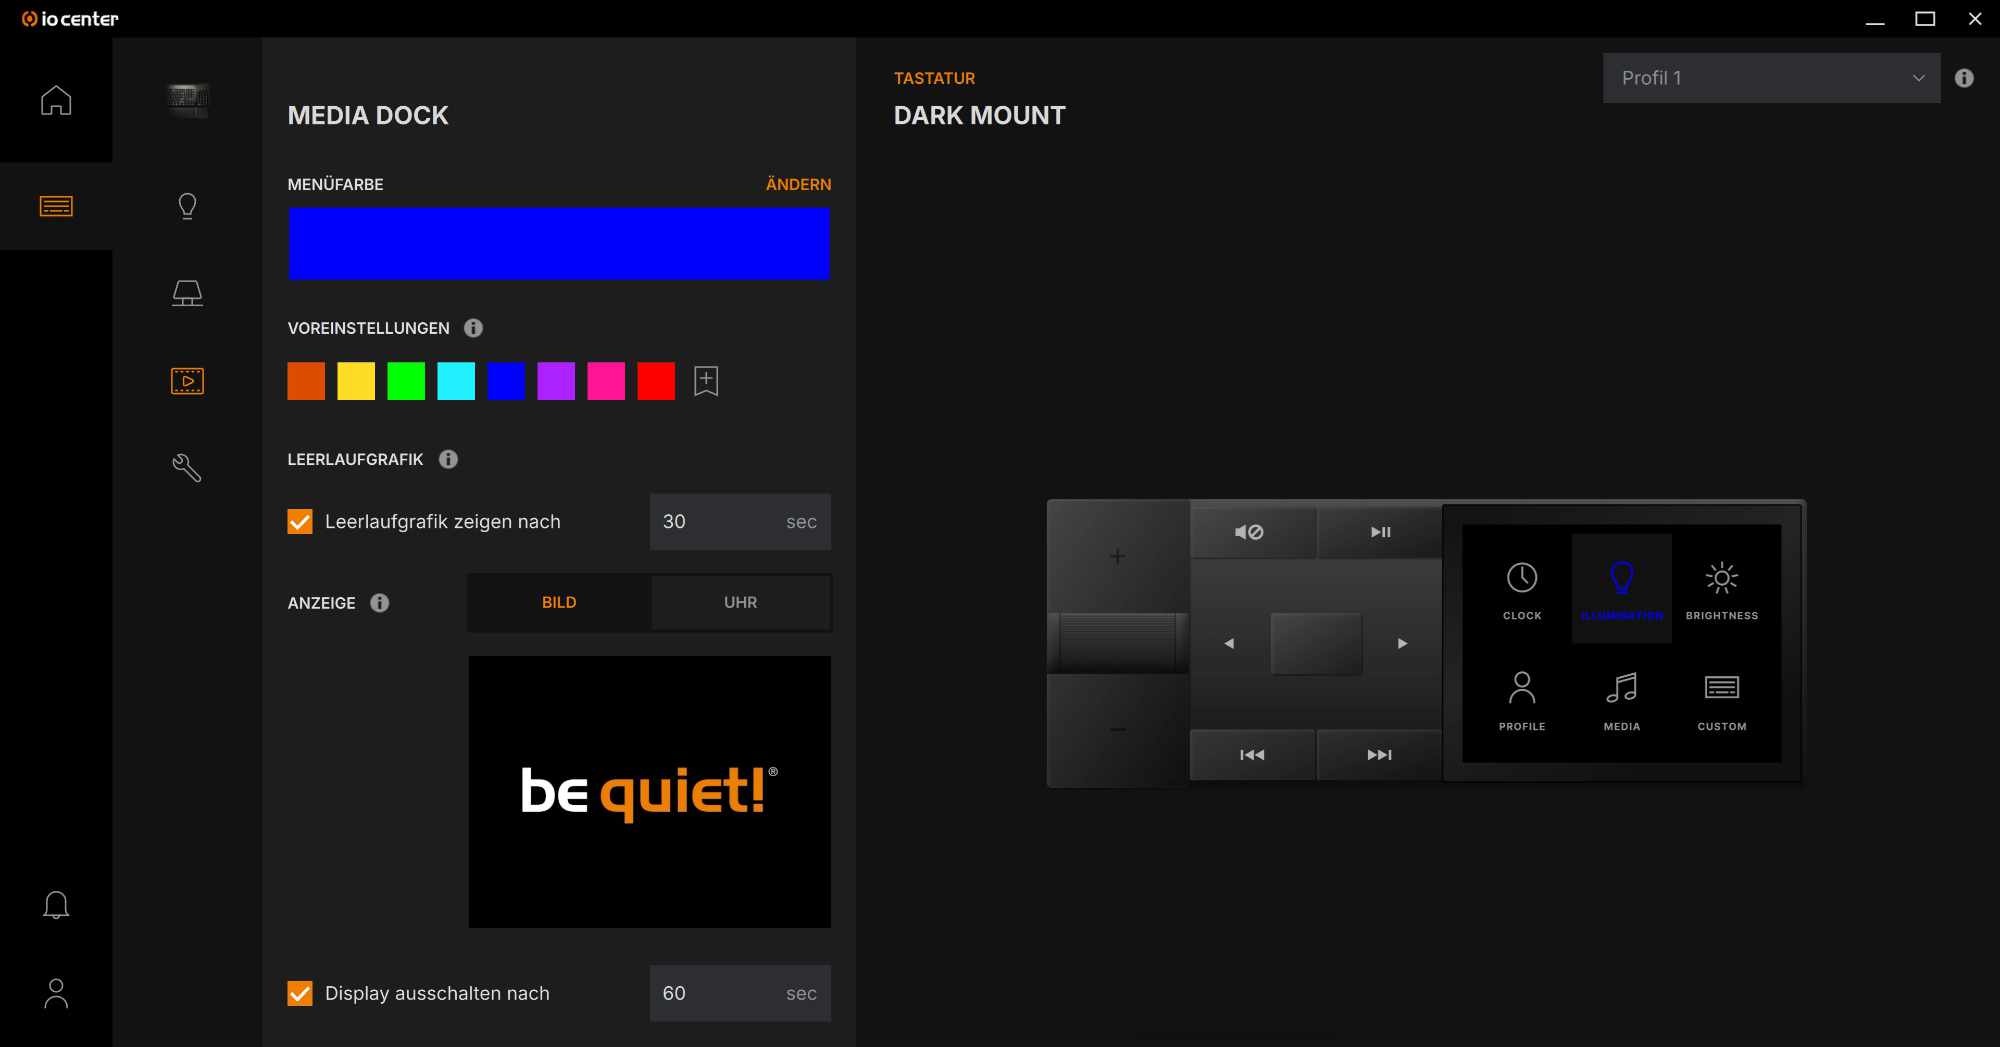Open the home icon in the sidebar
The height and width of the screenshot is (1047, 2000).
click(x=56, y=100)
